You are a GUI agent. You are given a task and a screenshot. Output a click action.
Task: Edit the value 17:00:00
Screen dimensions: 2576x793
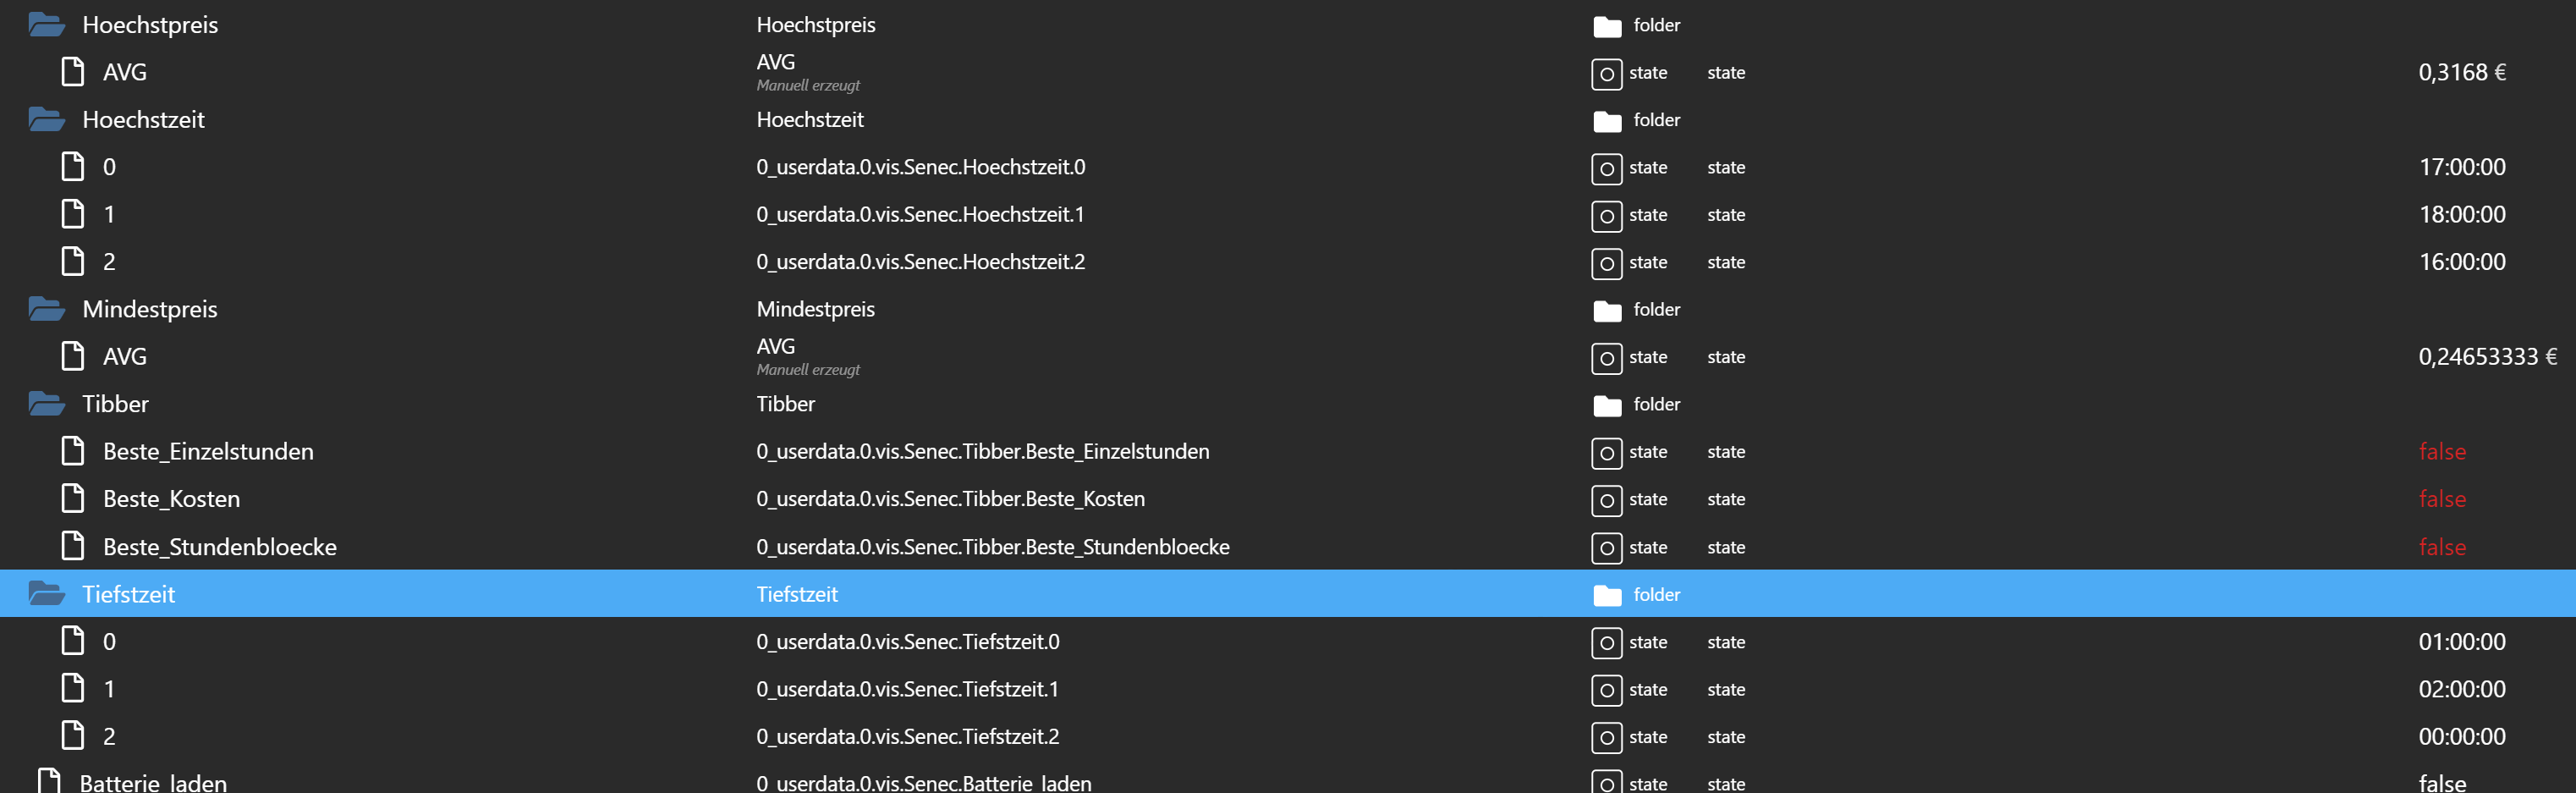click(x=2462, y=167)
